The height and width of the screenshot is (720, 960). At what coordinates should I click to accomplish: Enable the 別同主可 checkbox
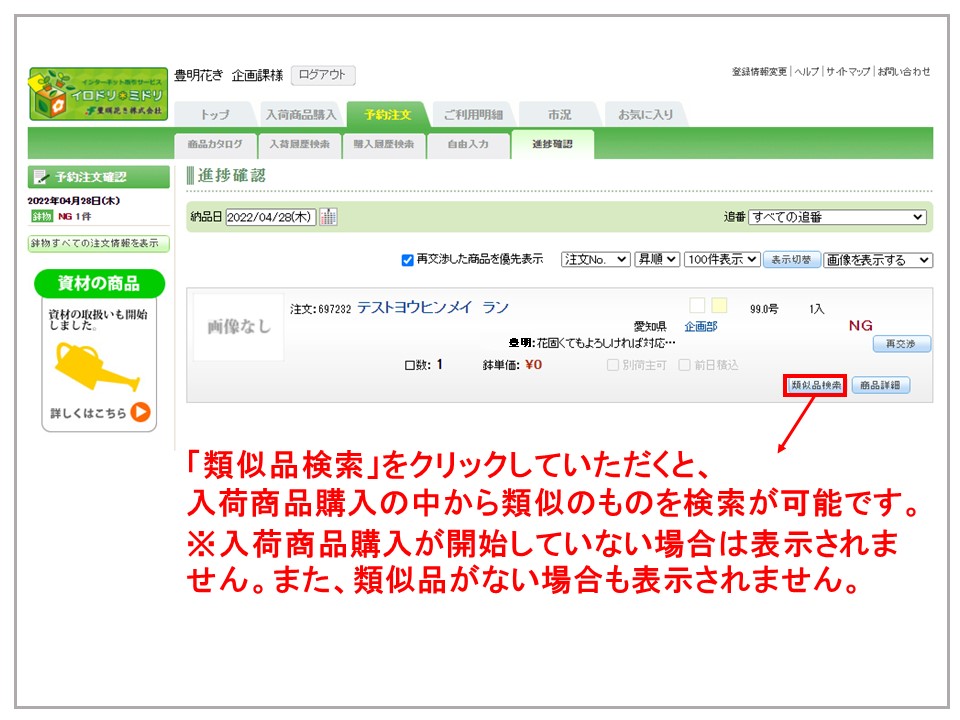click(x=613, y=365)
